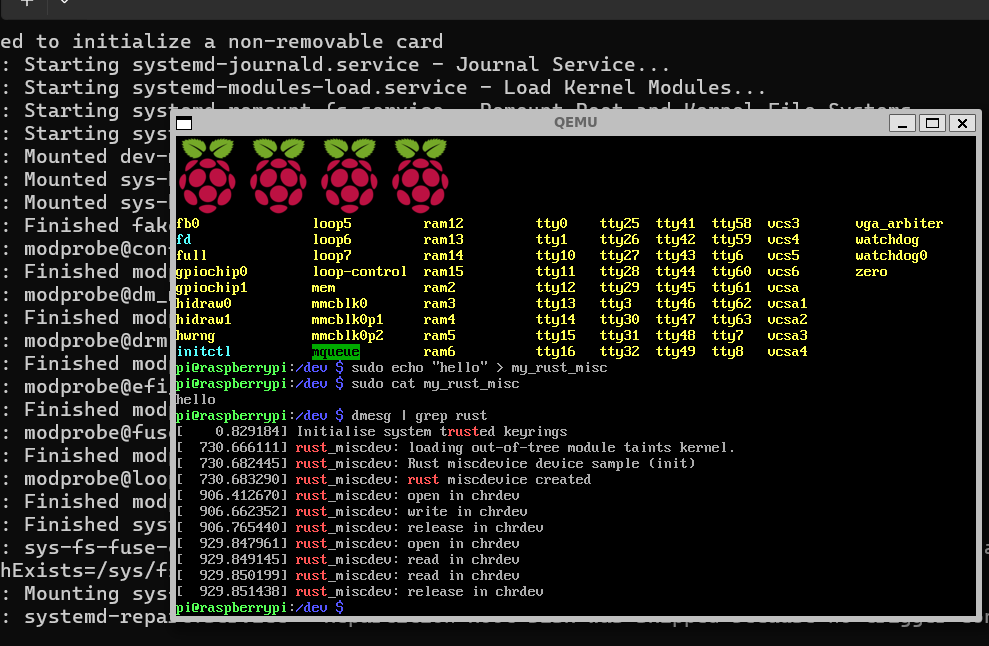Select the 'tty41' entry

pyautogui.click(x=676, y=223)
